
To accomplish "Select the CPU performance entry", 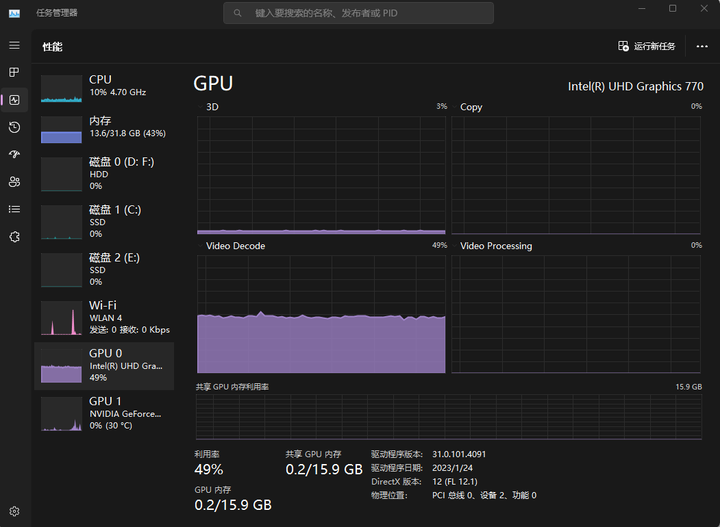I will pos(104,87).
